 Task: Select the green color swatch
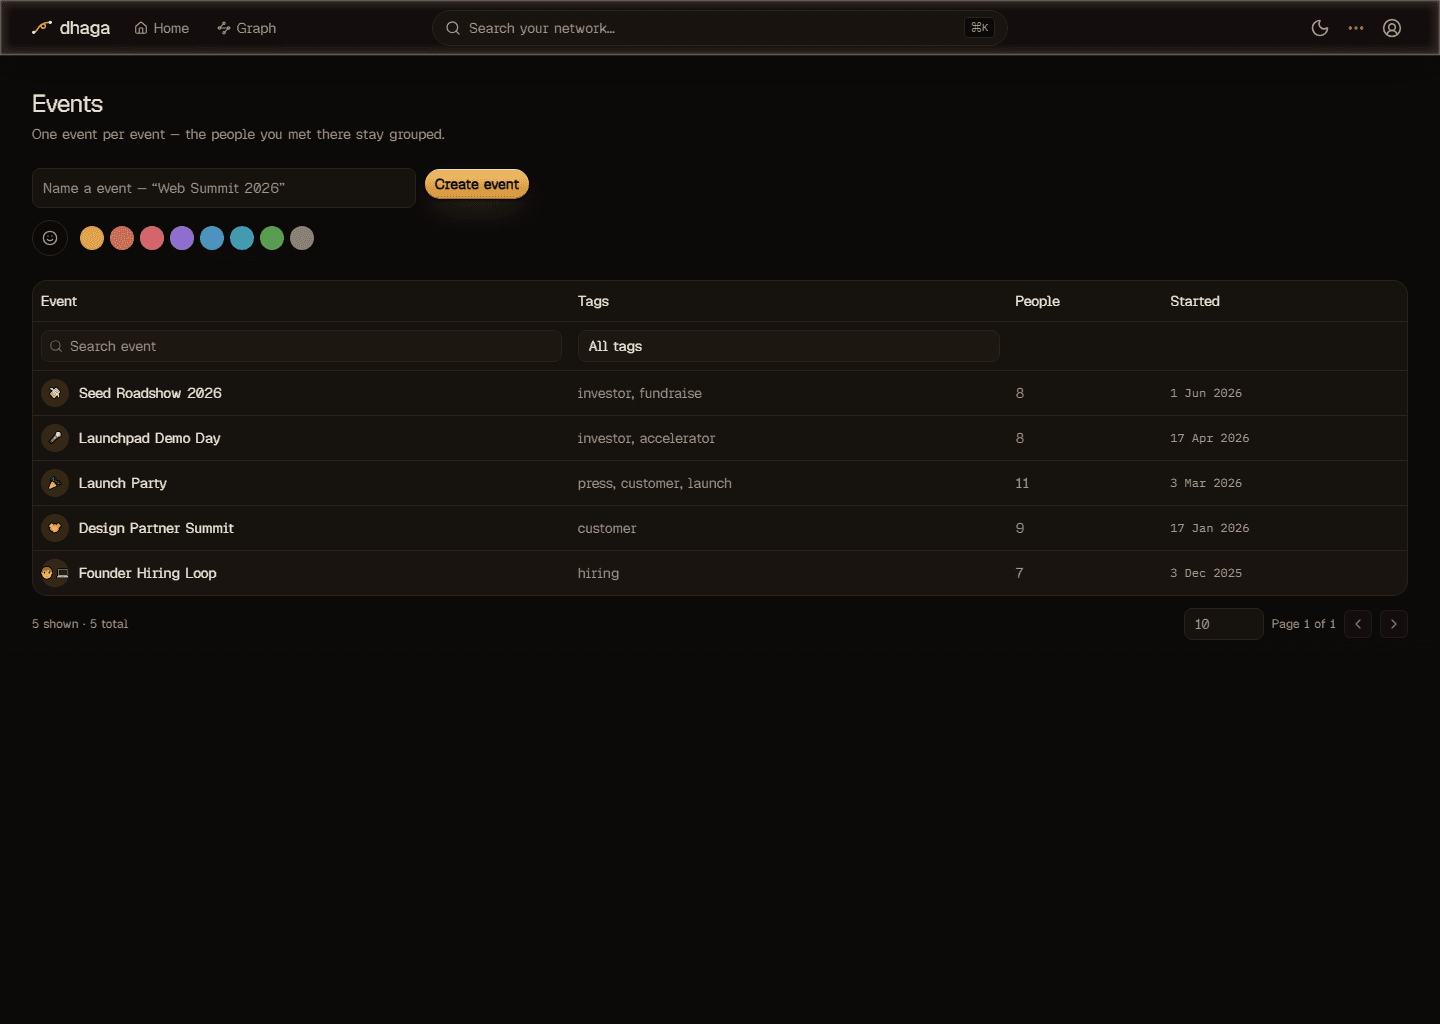coord(272,238)
